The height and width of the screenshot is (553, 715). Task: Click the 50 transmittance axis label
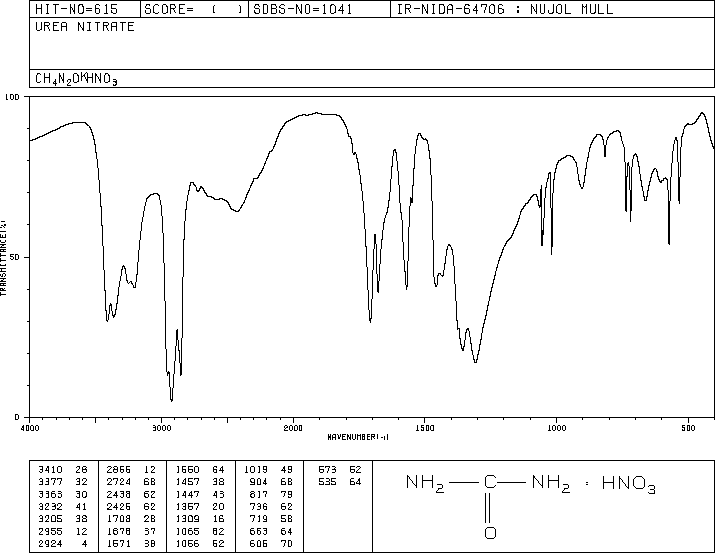click(15, 257)
